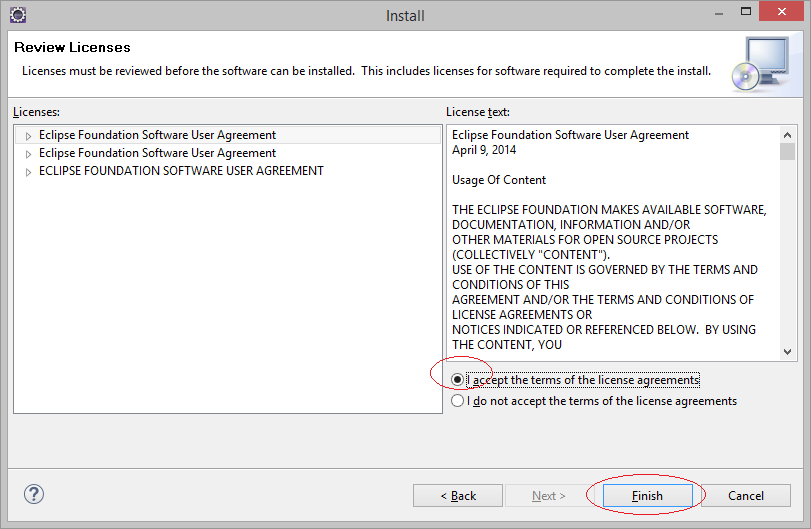Click the 'Usage Of Content' heading
Image resolution: width=811 pixels, height=529 pixels.
(x=499, y=180)
